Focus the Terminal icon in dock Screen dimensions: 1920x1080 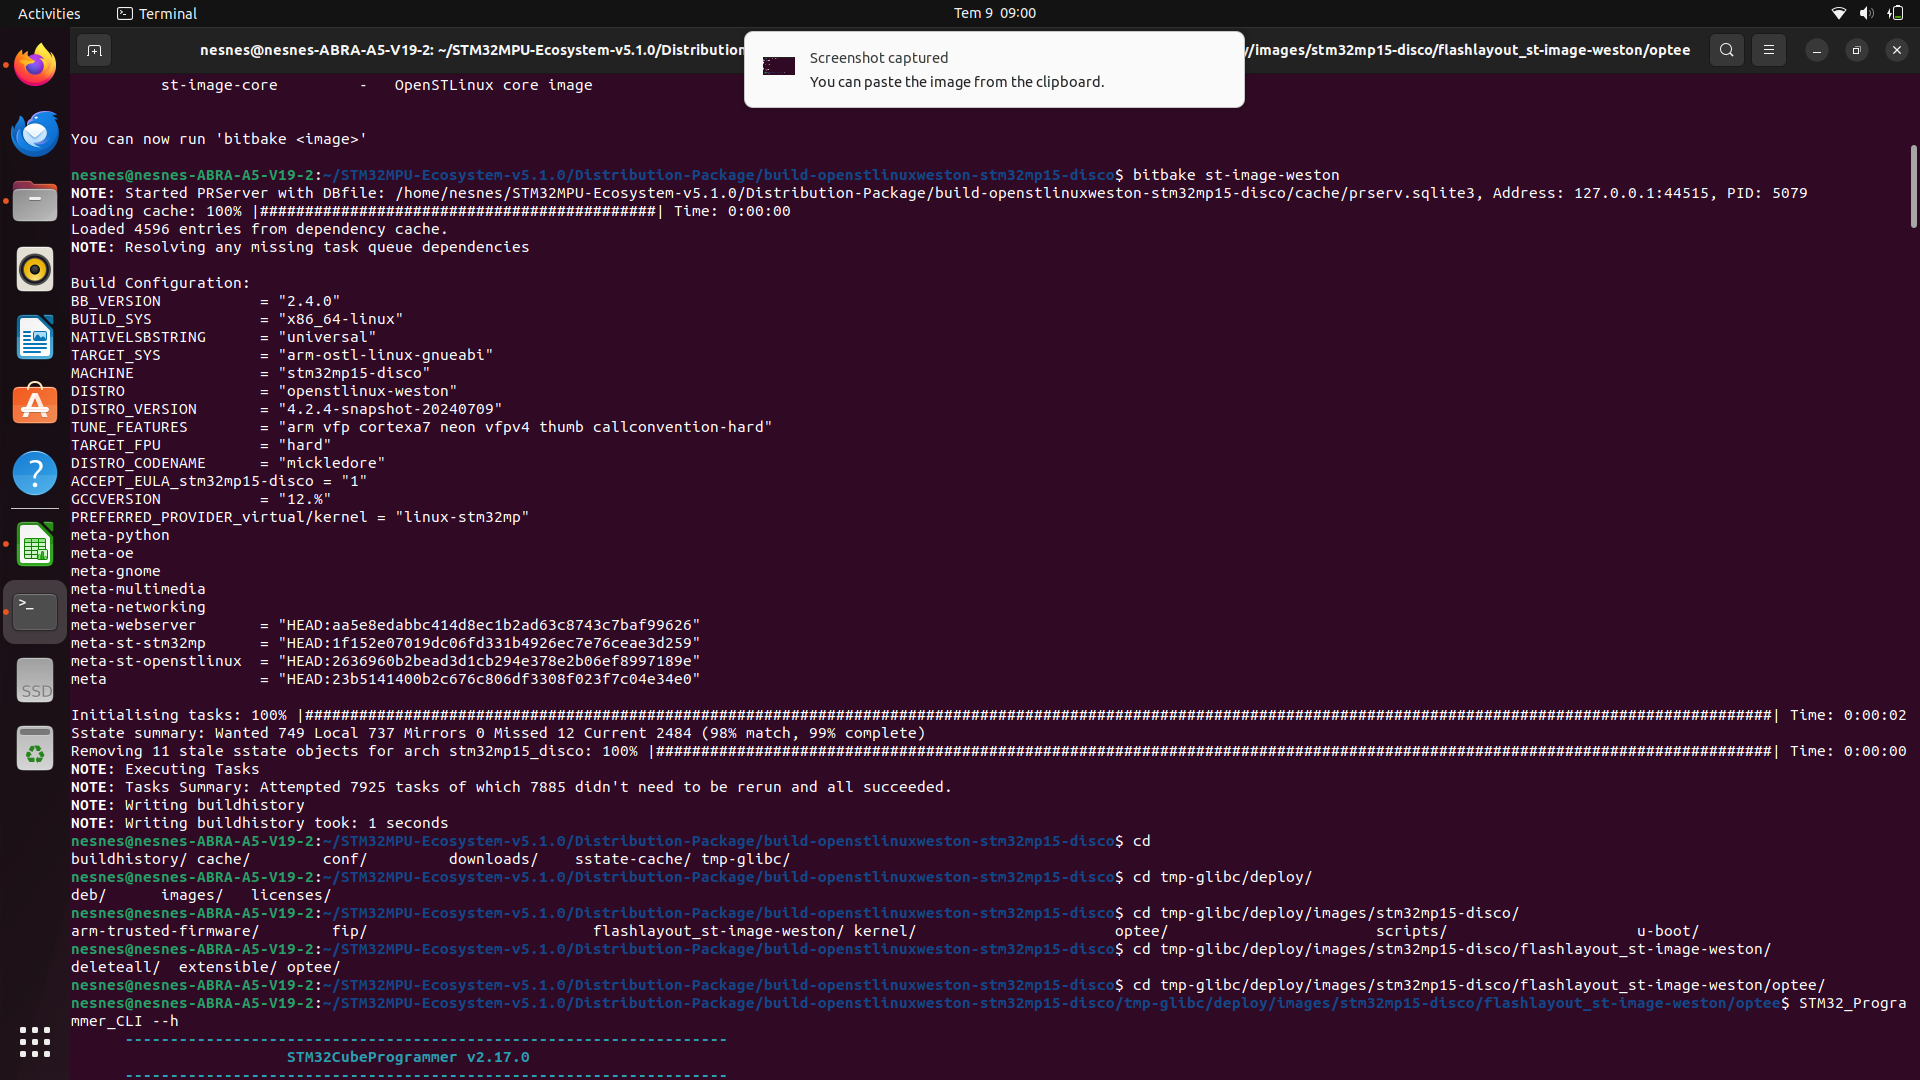click(x=35, y=612)
